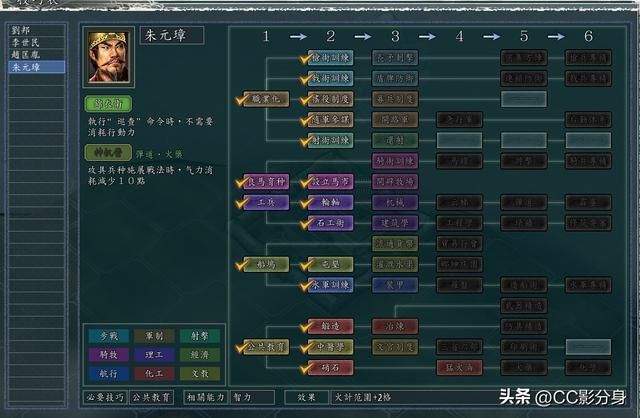The image size is (640, 418).
Task: Select the 流通貨幣 node above 灌溉水渠
Action: pyautogui.click(x=395, y=244)
